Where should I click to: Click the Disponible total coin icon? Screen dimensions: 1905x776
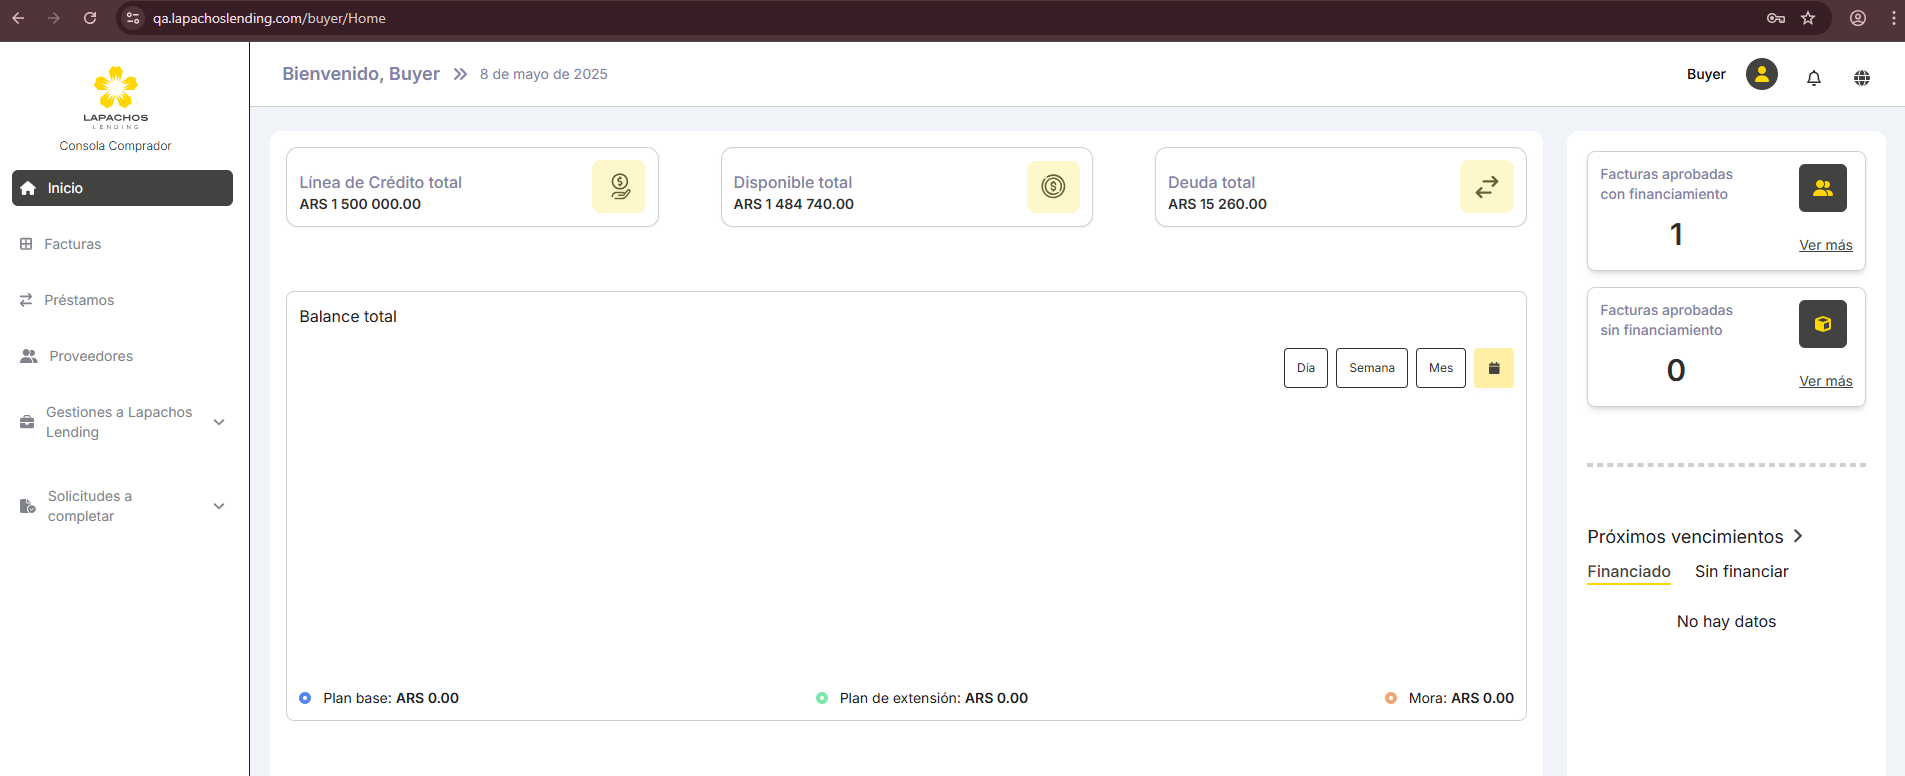1053,186
